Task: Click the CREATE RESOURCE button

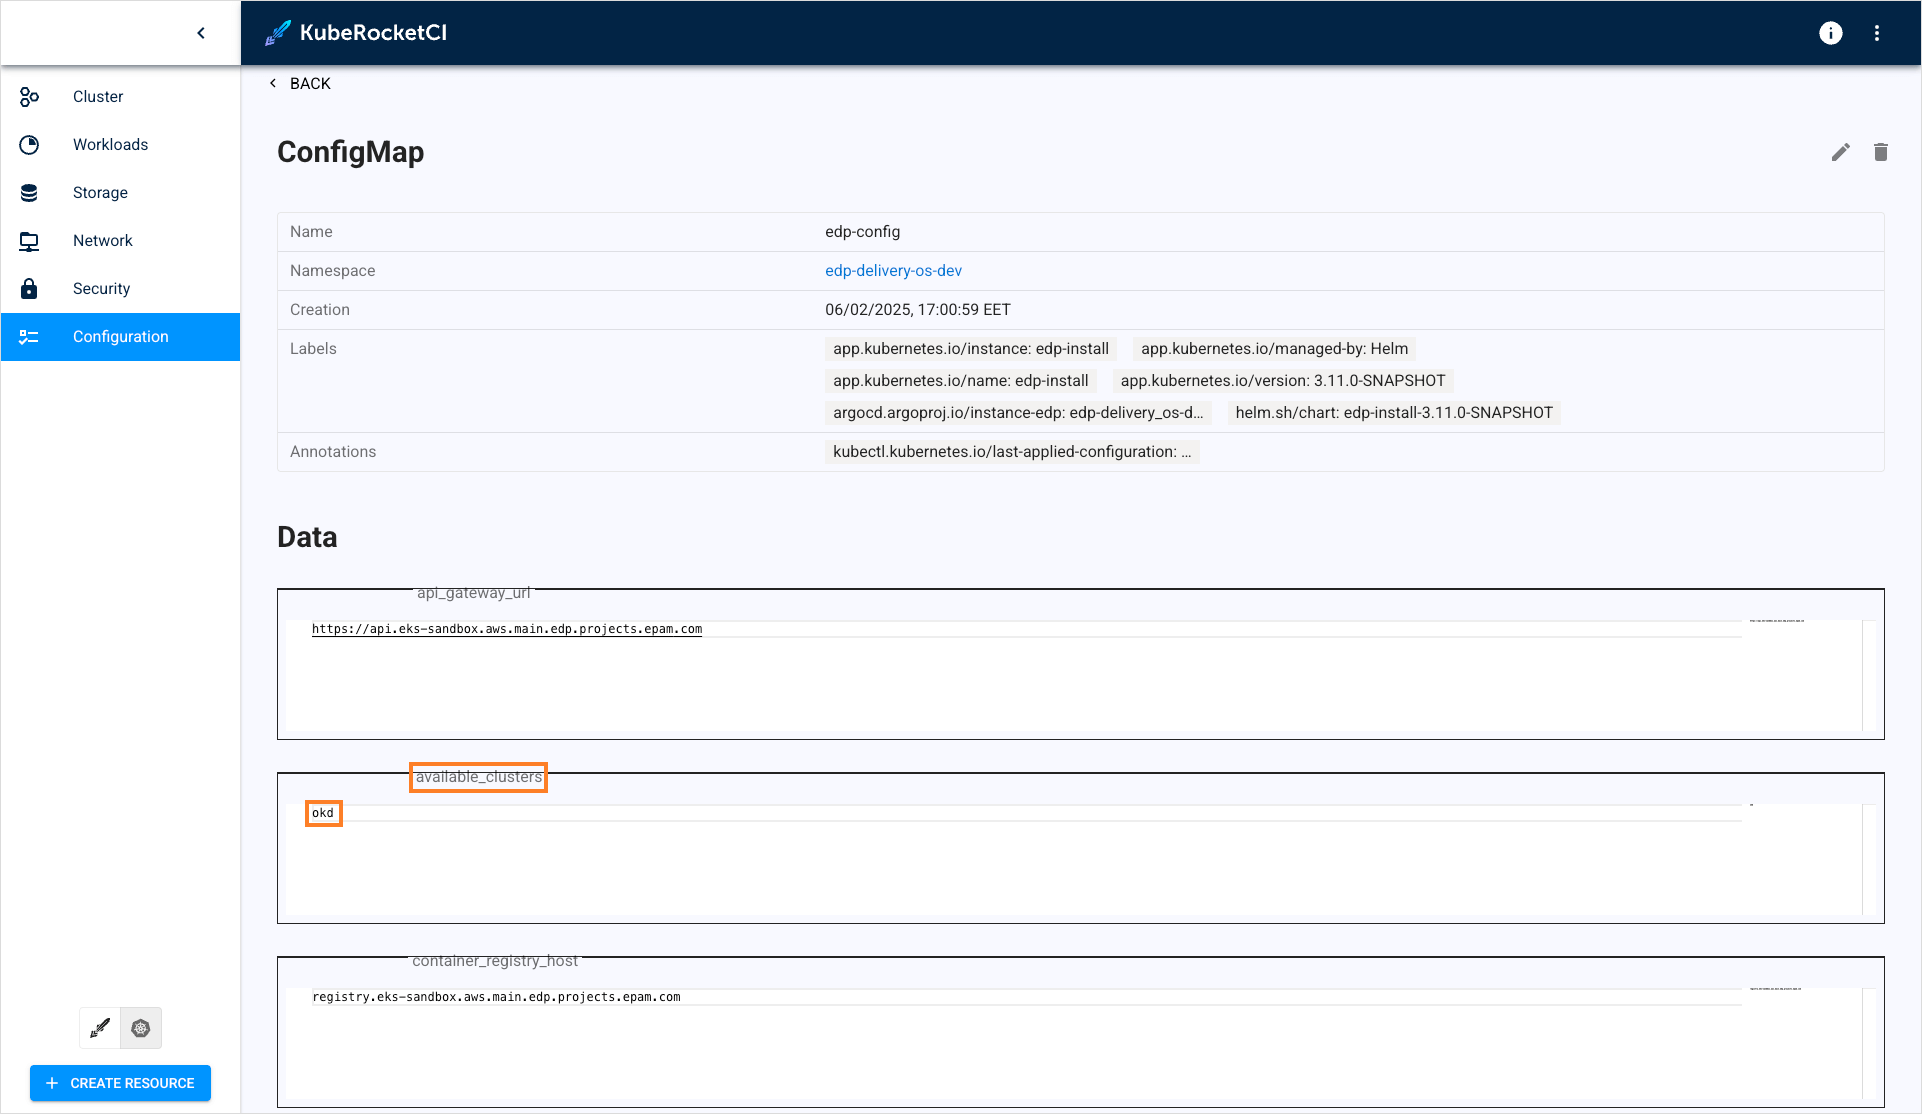Action: point(120,1083)
